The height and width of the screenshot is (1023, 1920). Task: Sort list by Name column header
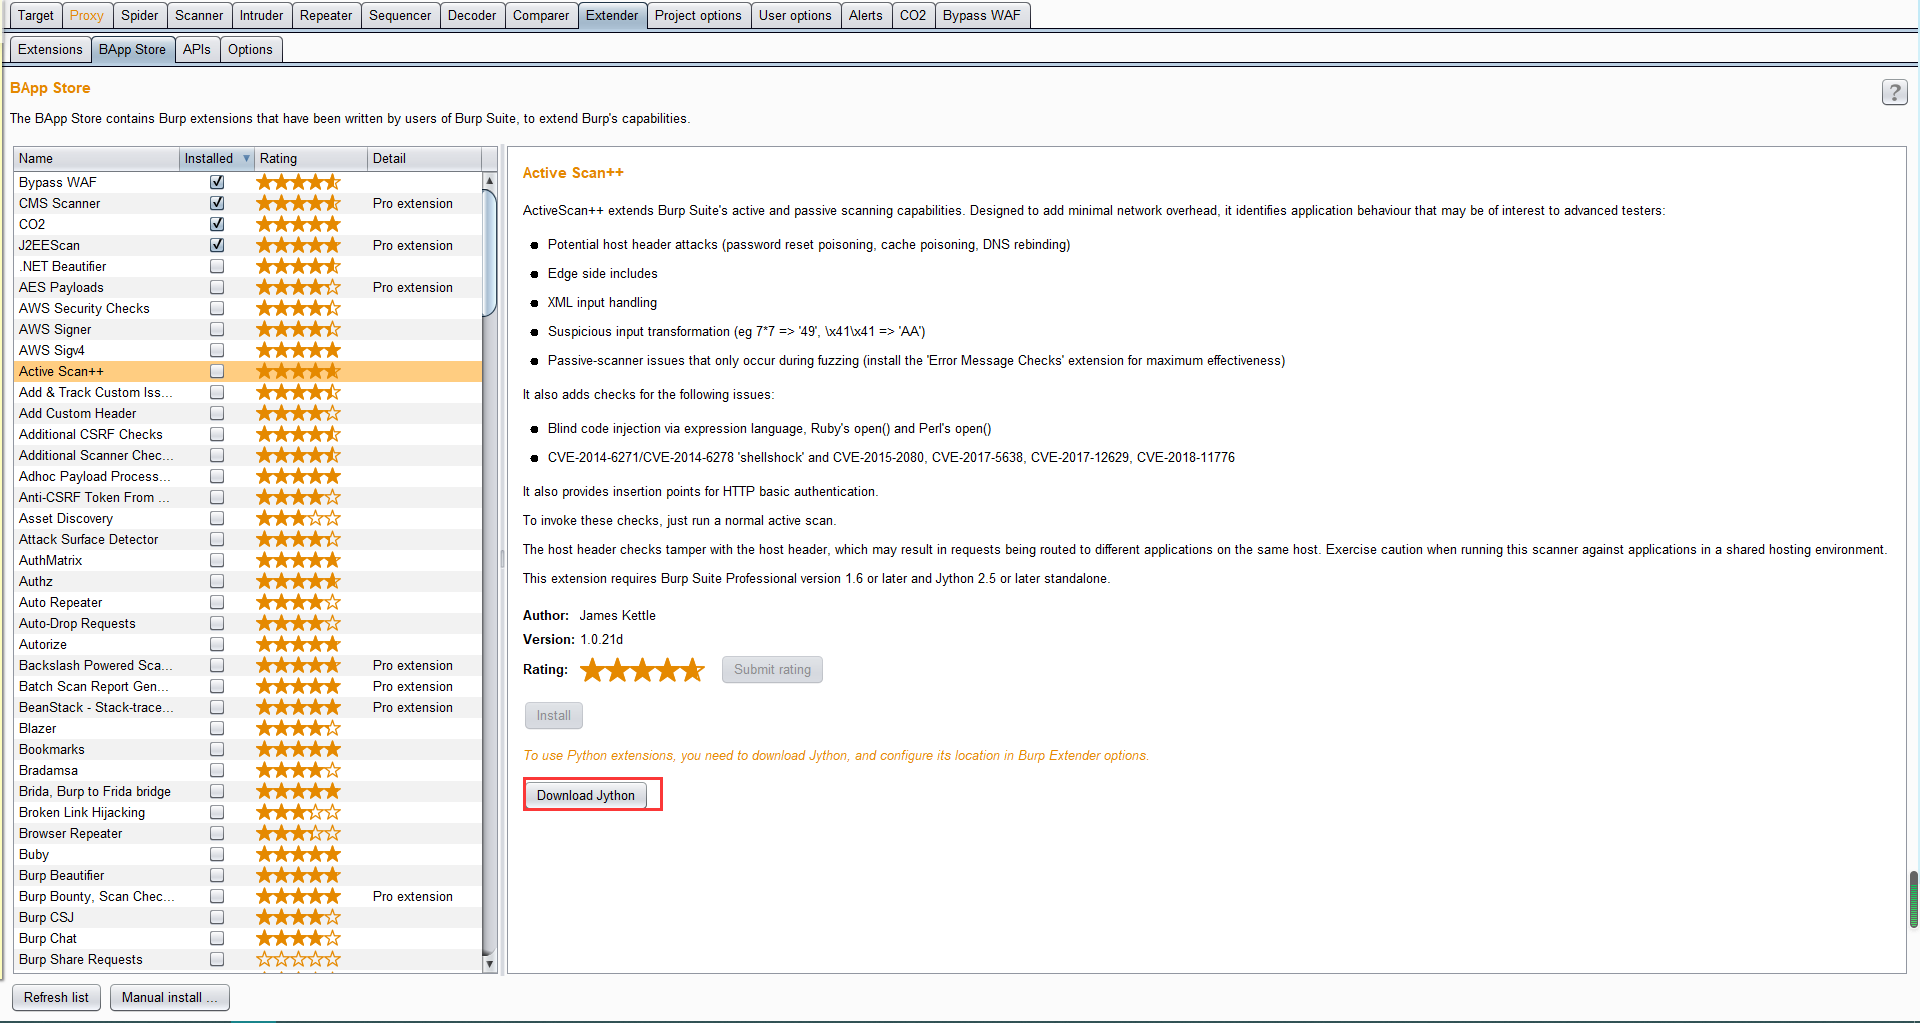tap(96, 158)
